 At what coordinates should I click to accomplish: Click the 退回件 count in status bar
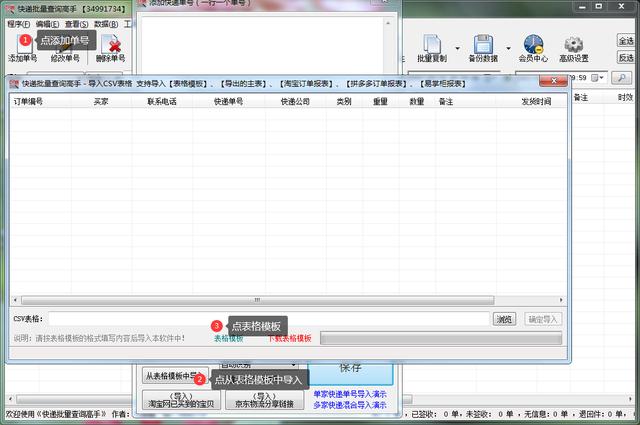click(602, 414)
